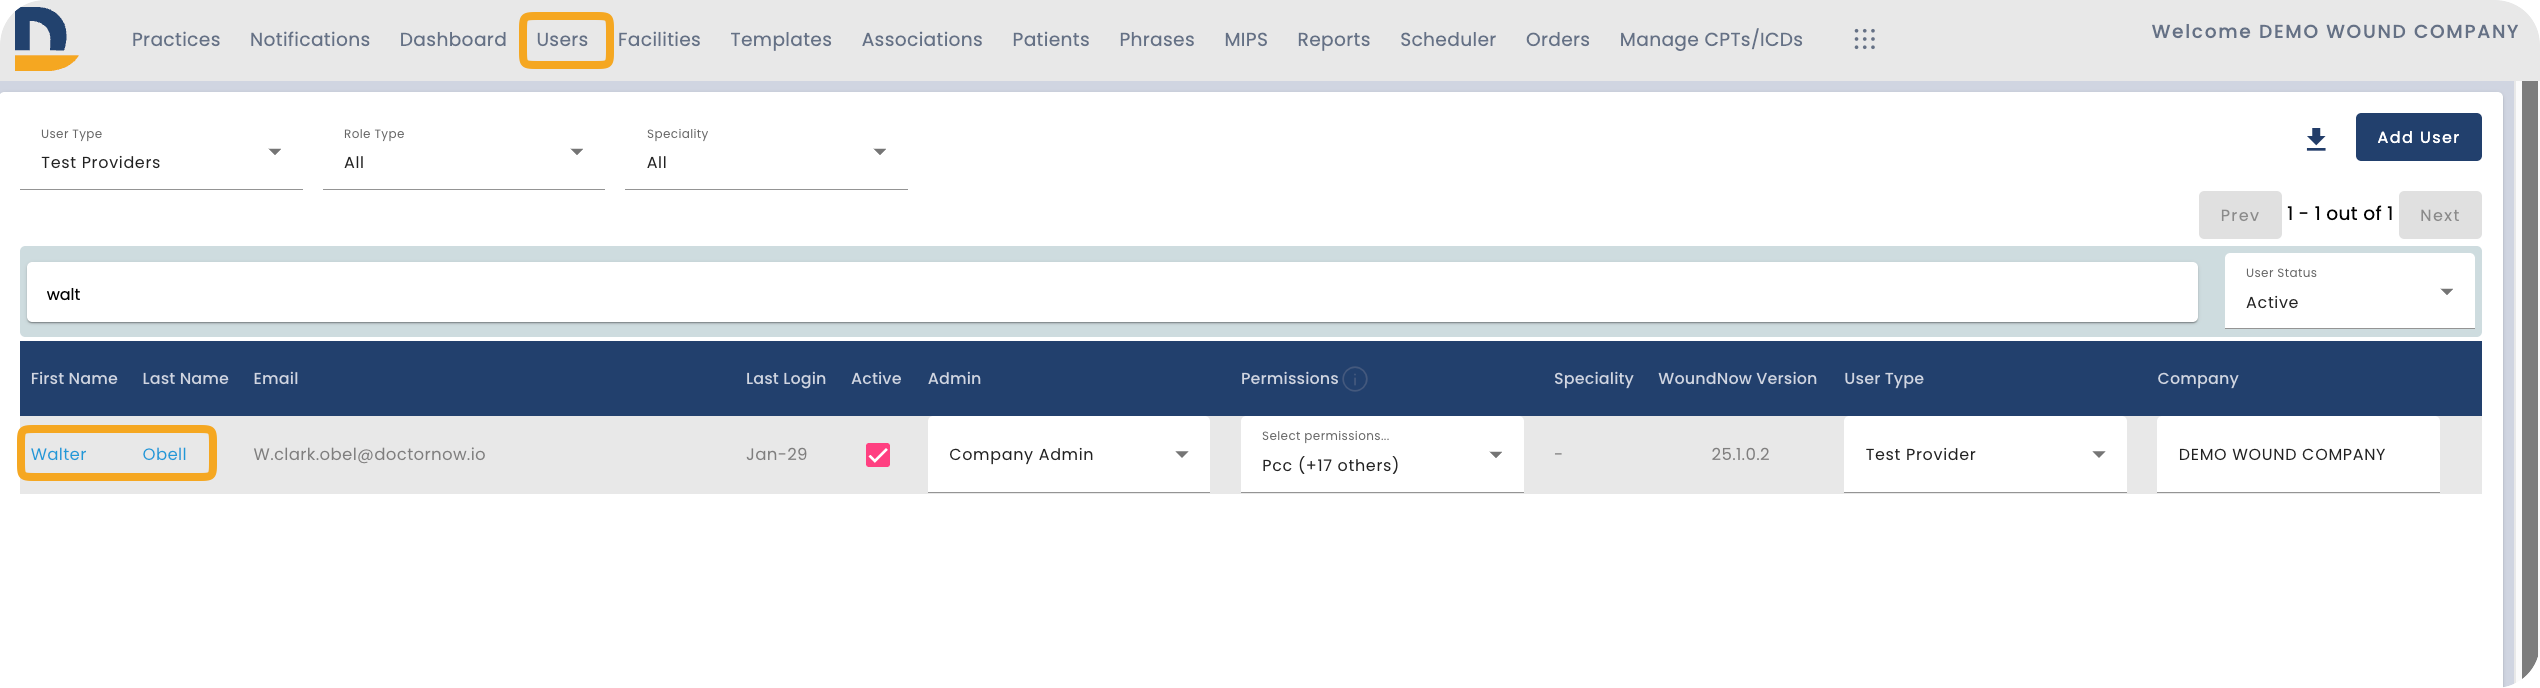2540x688 pixels.
Task: Click the search field containing 'walt'
Action: [x=1112, y=292]
